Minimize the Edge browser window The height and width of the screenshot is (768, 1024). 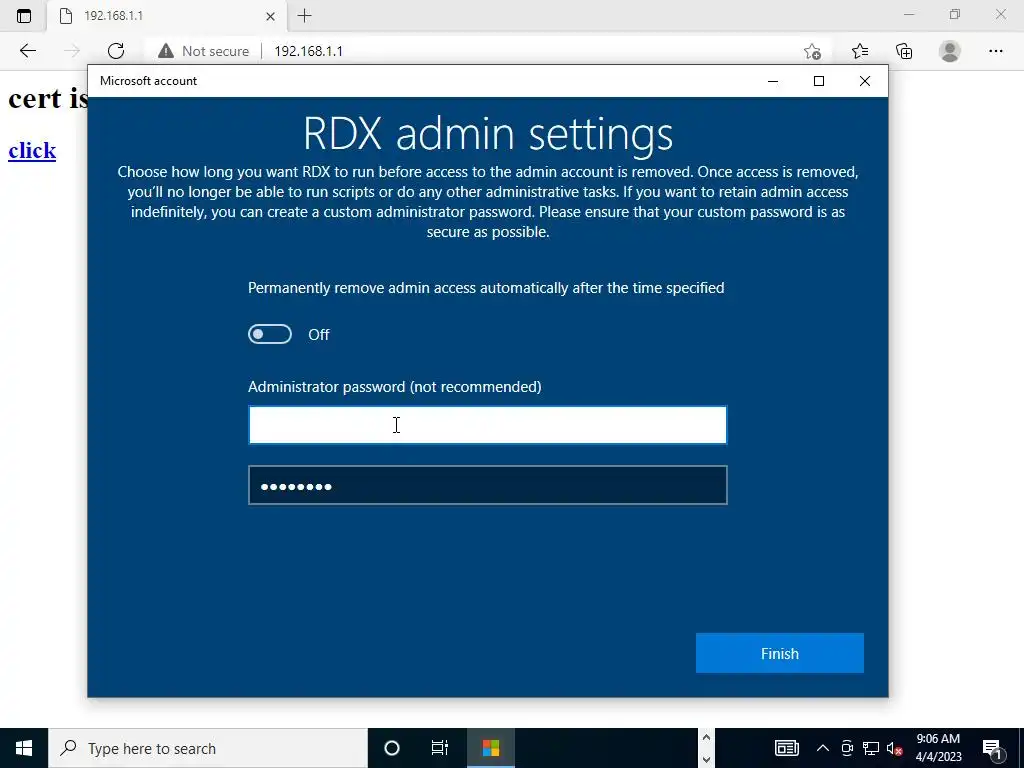909,14
